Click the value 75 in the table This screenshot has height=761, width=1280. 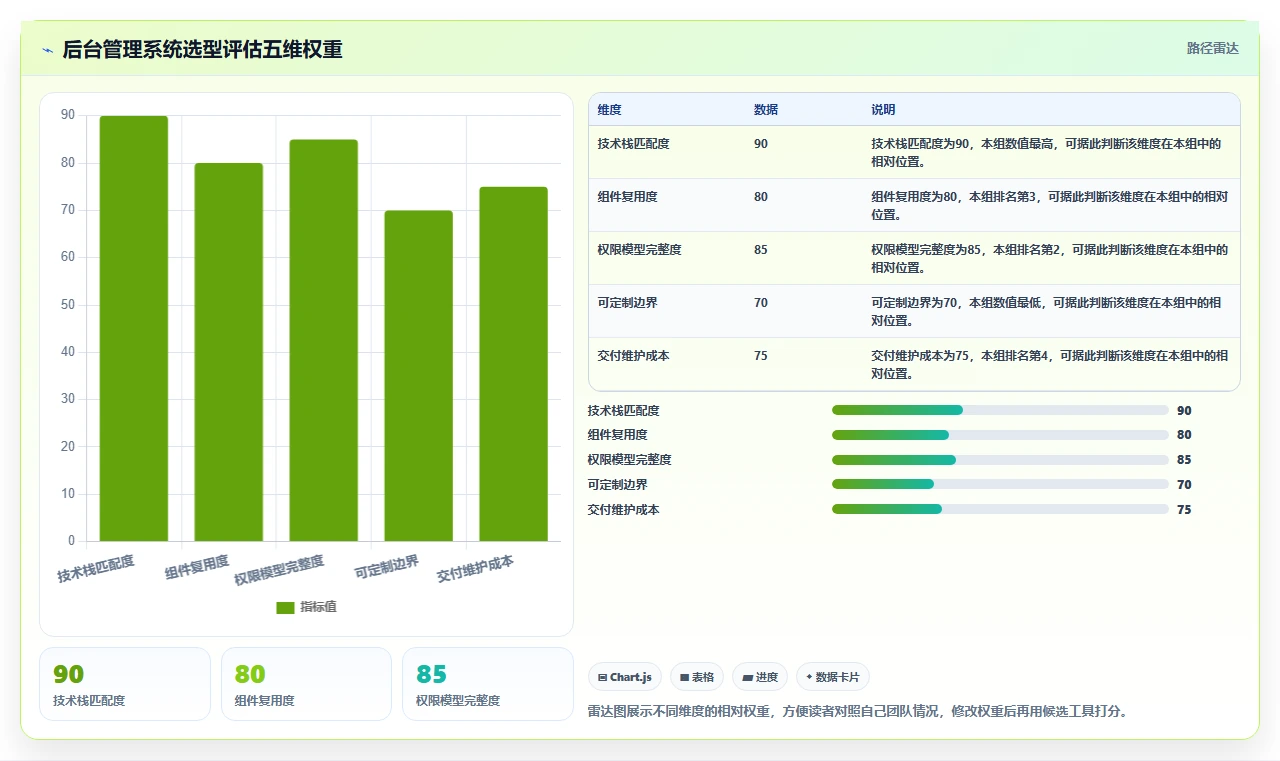click(x=761, y=356)
